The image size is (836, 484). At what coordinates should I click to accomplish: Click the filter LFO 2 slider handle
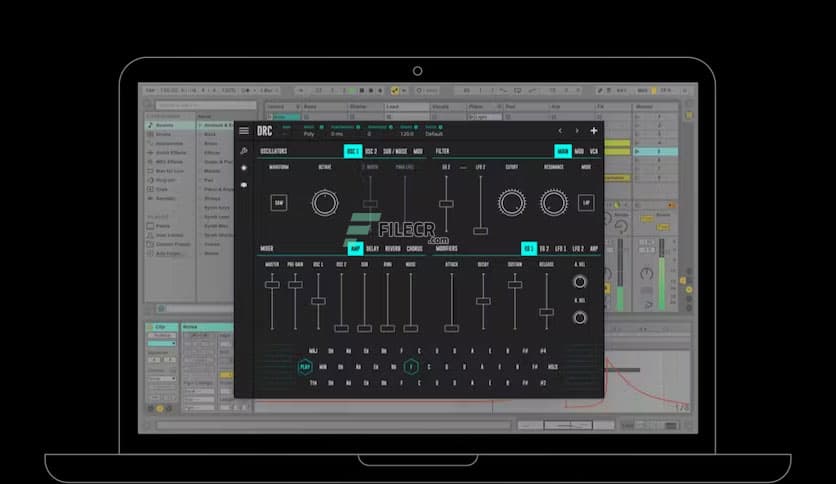tap(480, 231)
